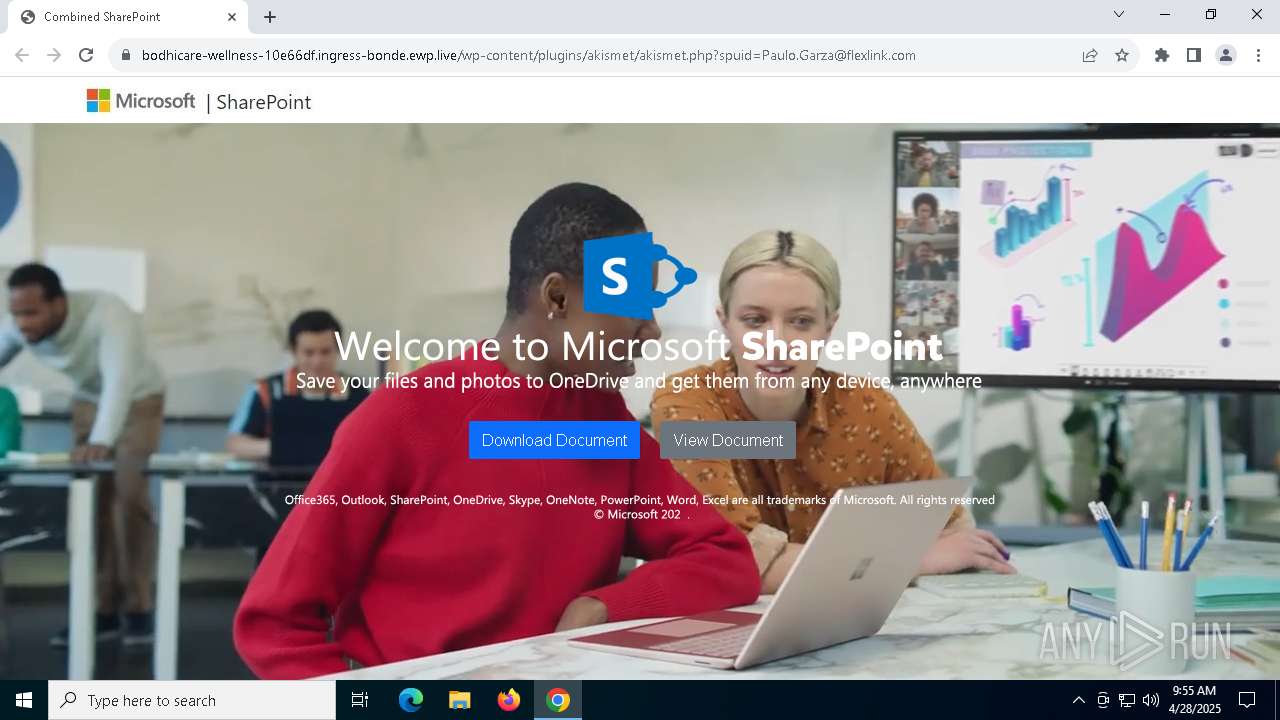The height and width of the screenshot is (720, 1280).
Task: Click the Save your files and photos subtitle
Action: pyautogui.click(x=638, y=381)
